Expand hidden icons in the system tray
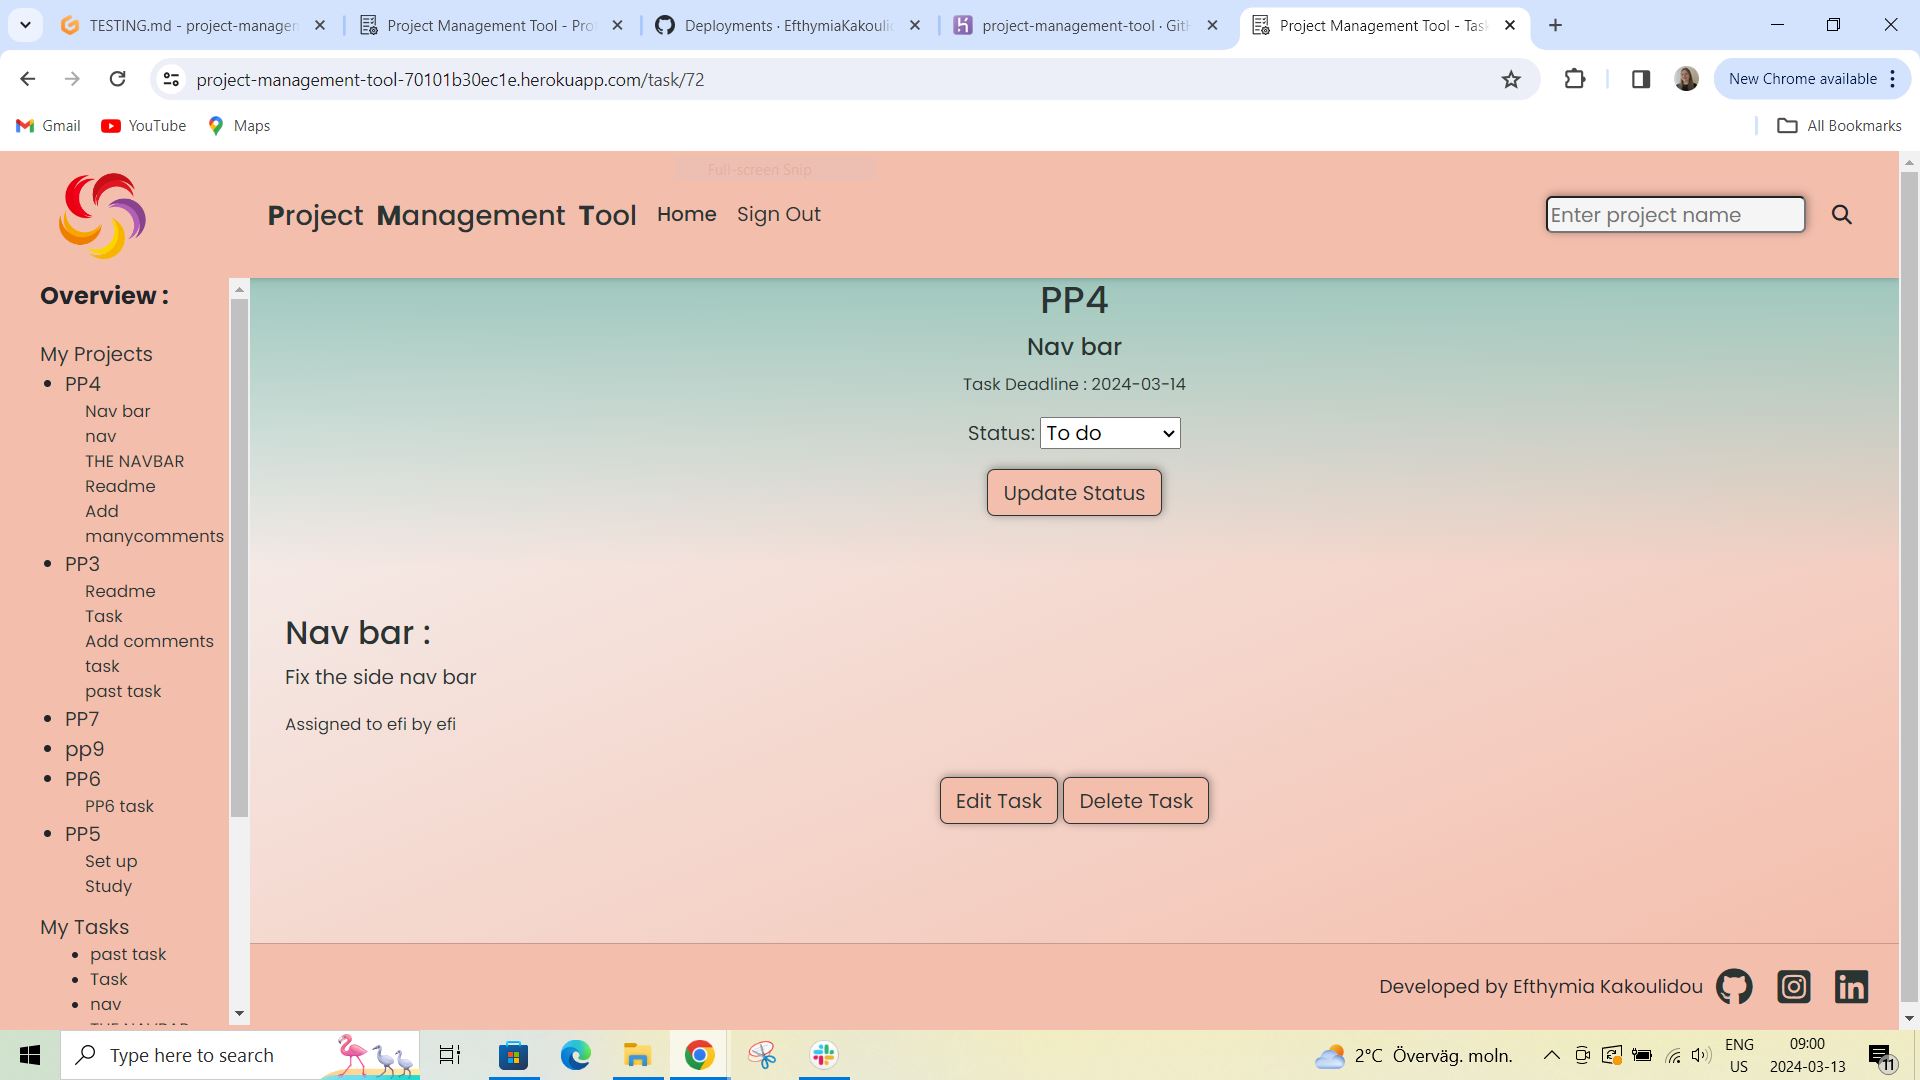 [1551, 1054]
